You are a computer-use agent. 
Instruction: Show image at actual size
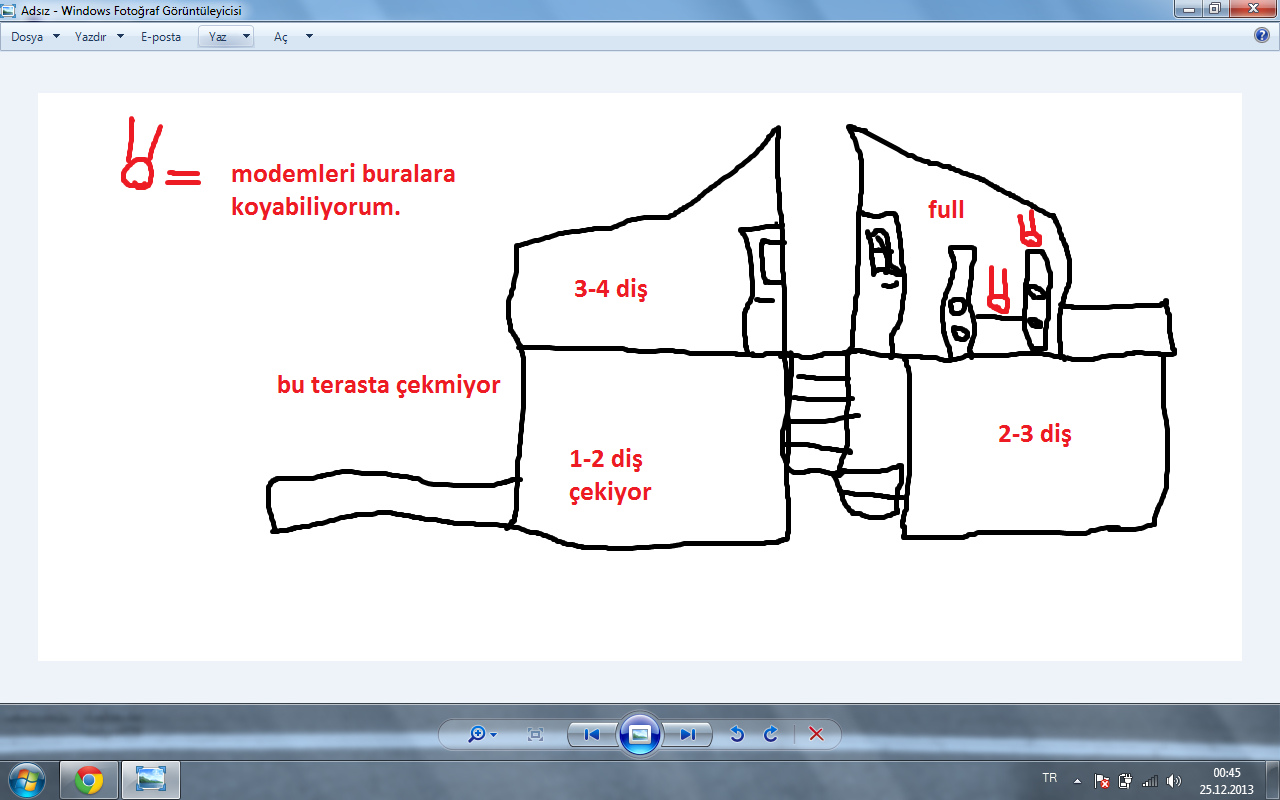[535, 734]
